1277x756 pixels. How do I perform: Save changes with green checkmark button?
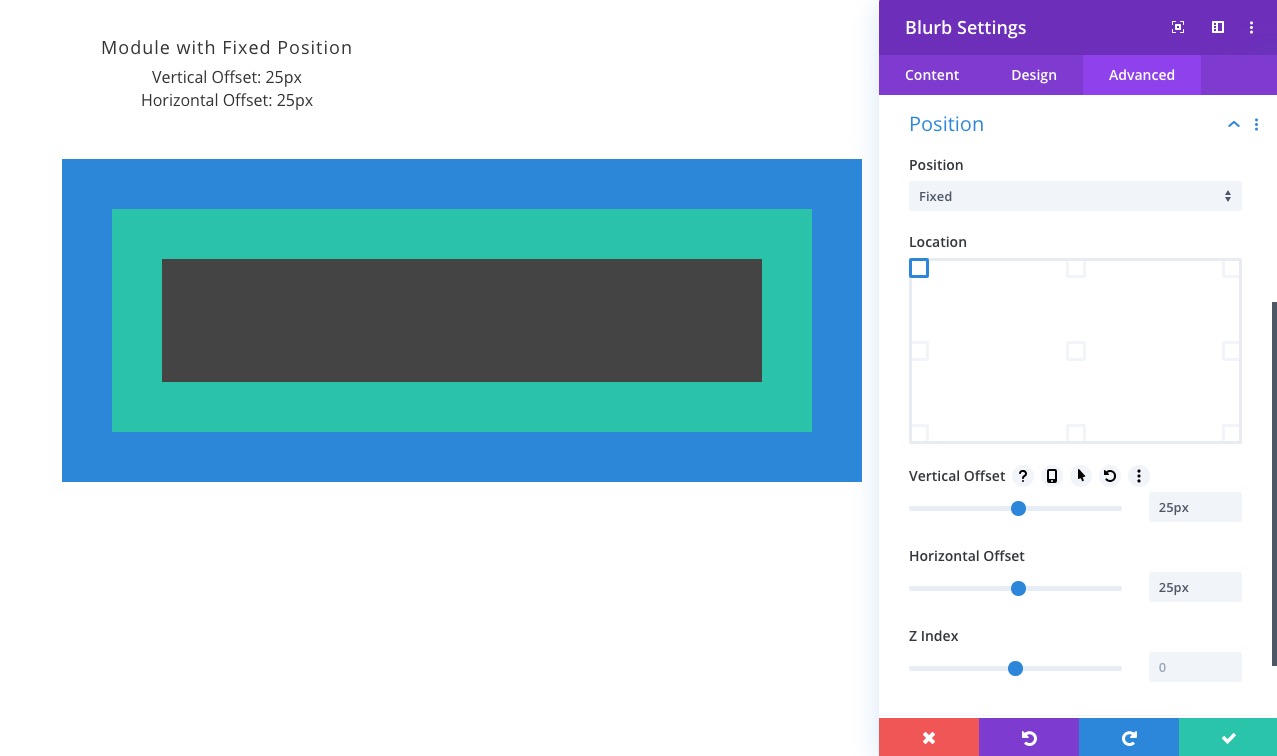coord(1229,738)
